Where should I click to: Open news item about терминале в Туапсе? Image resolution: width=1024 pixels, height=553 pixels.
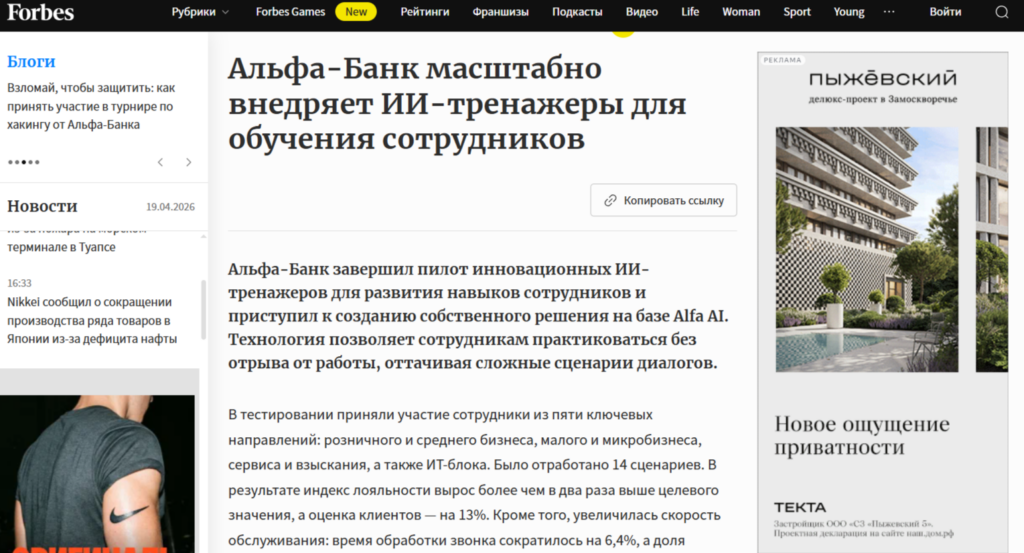point(61,247)
